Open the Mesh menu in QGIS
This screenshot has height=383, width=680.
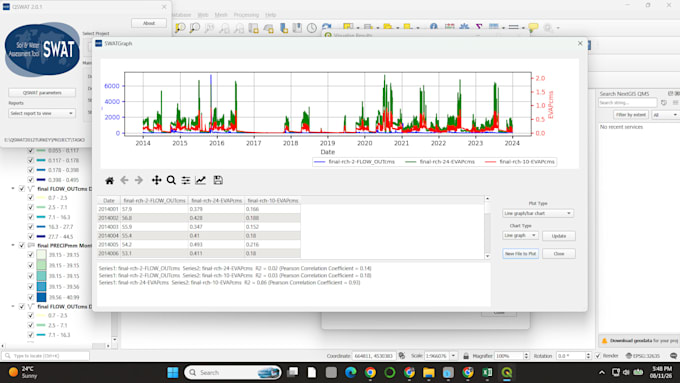tap(221, 15)
